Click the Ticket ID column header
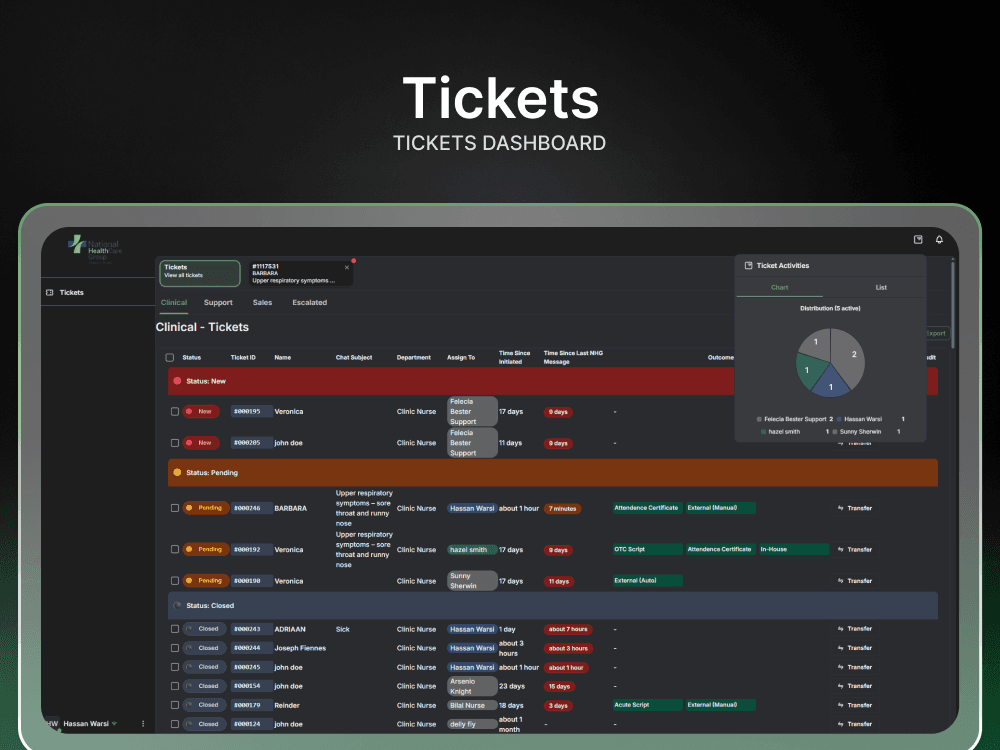The image size is (1000, 750). pyautogui.click(x=243, y=358)
